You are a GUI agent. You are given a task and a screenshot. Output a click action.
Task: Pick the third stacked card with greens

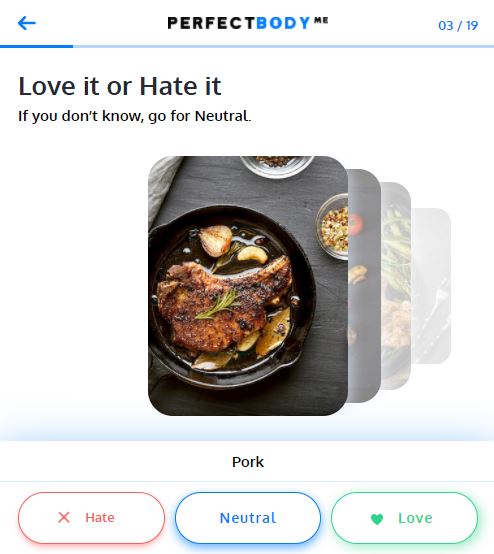(x=396, y=285)
